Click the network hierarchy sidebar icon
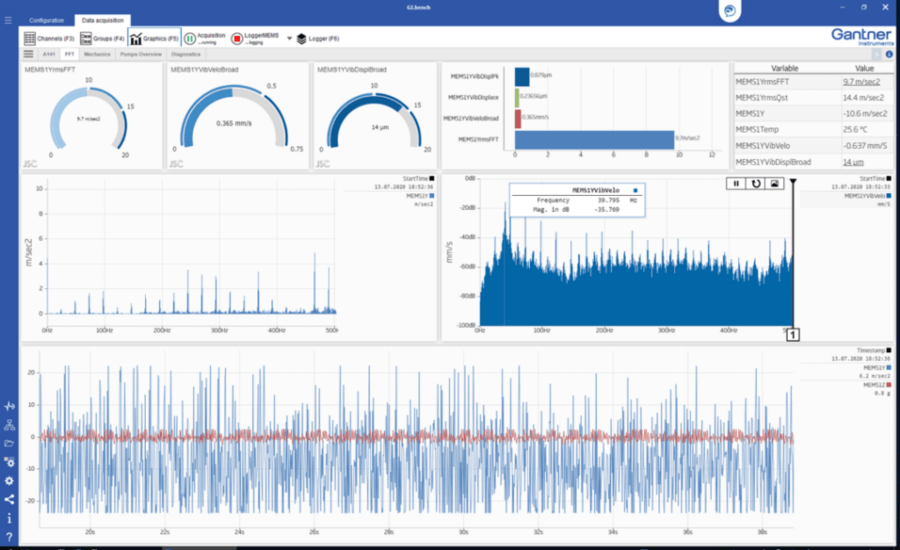 coord(9,425)
